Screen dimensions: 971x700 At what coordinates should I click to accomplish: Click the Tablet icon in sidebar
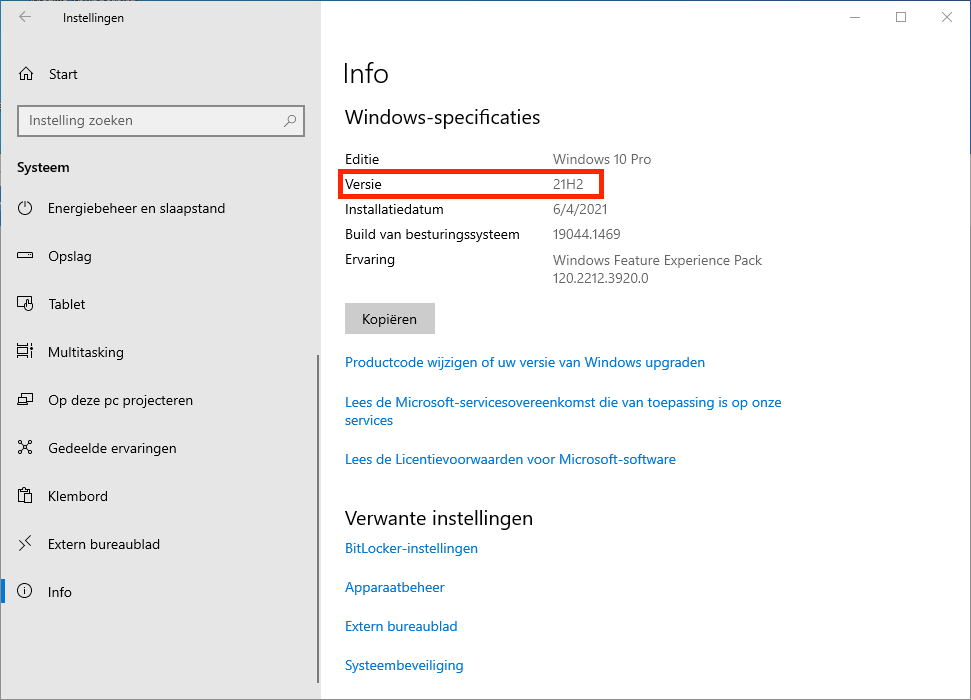[x=26, y=304]
